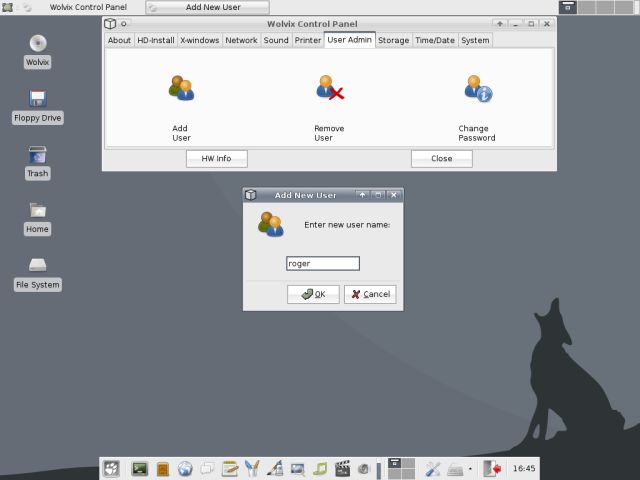
Task: Select the User Admin tab
Action: (349, 40)
